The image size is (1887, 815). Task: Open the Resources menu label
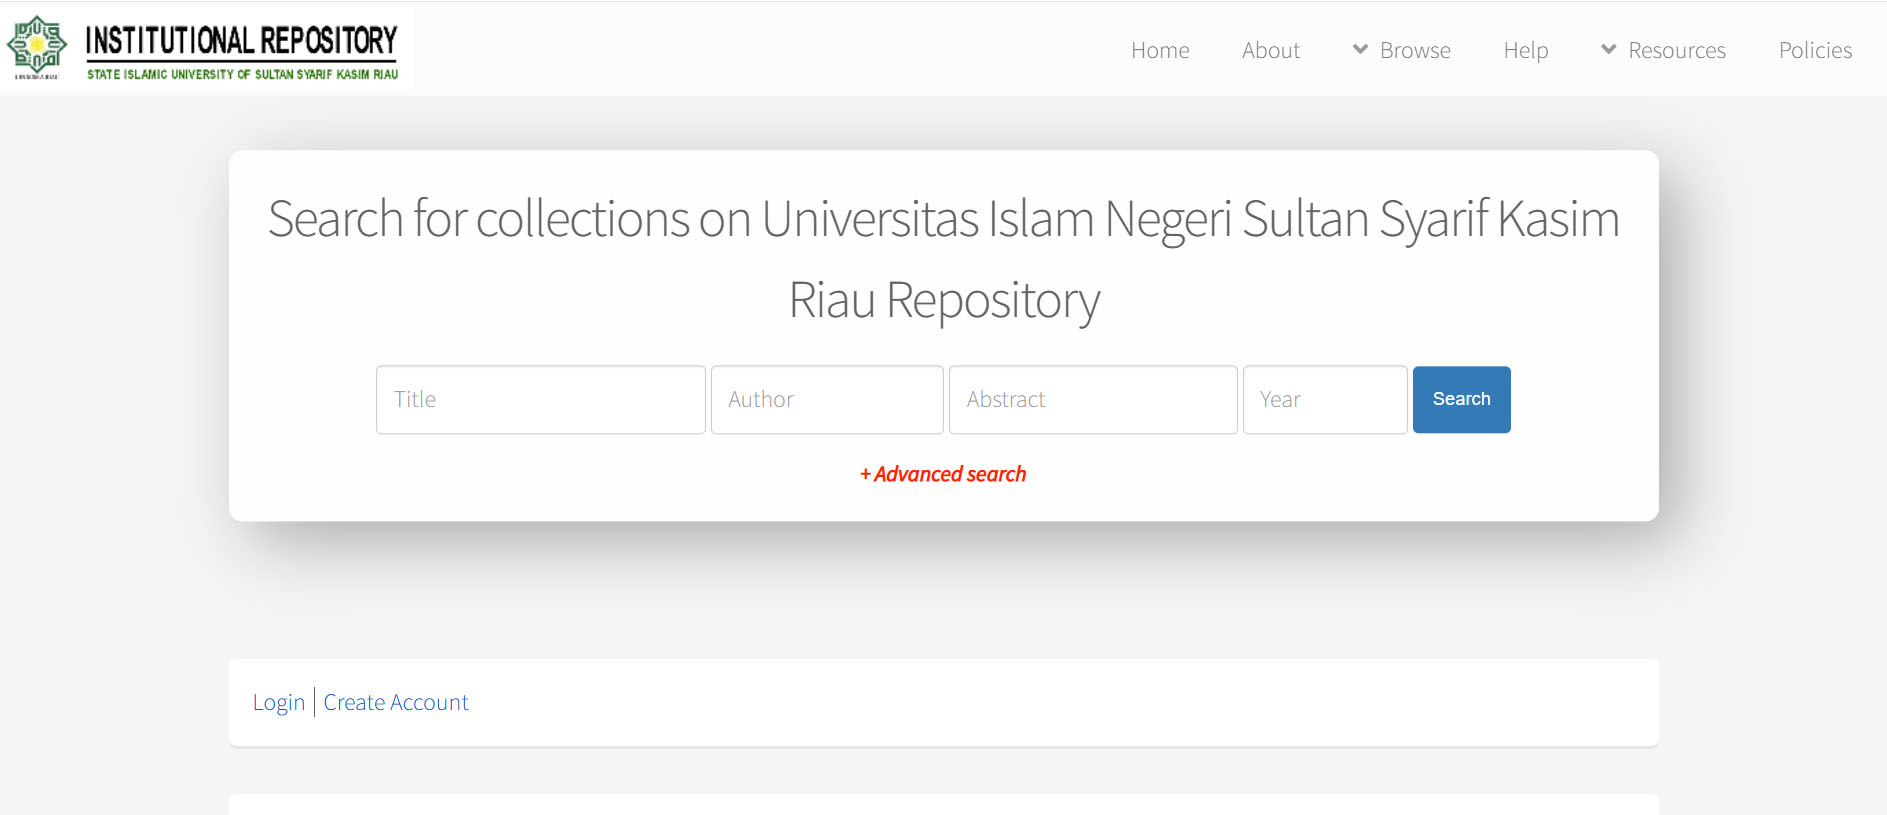[1676, 50]
